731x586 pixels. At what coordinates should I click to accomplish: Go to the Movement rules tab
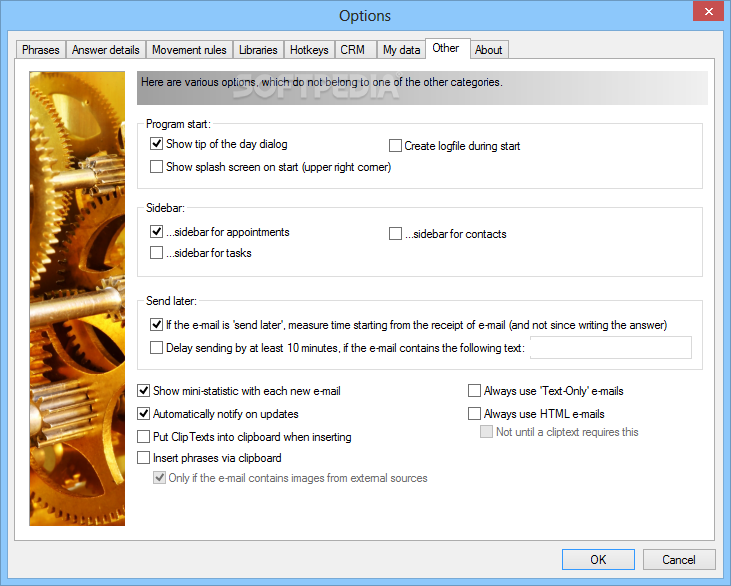click(x=189, y=50)
